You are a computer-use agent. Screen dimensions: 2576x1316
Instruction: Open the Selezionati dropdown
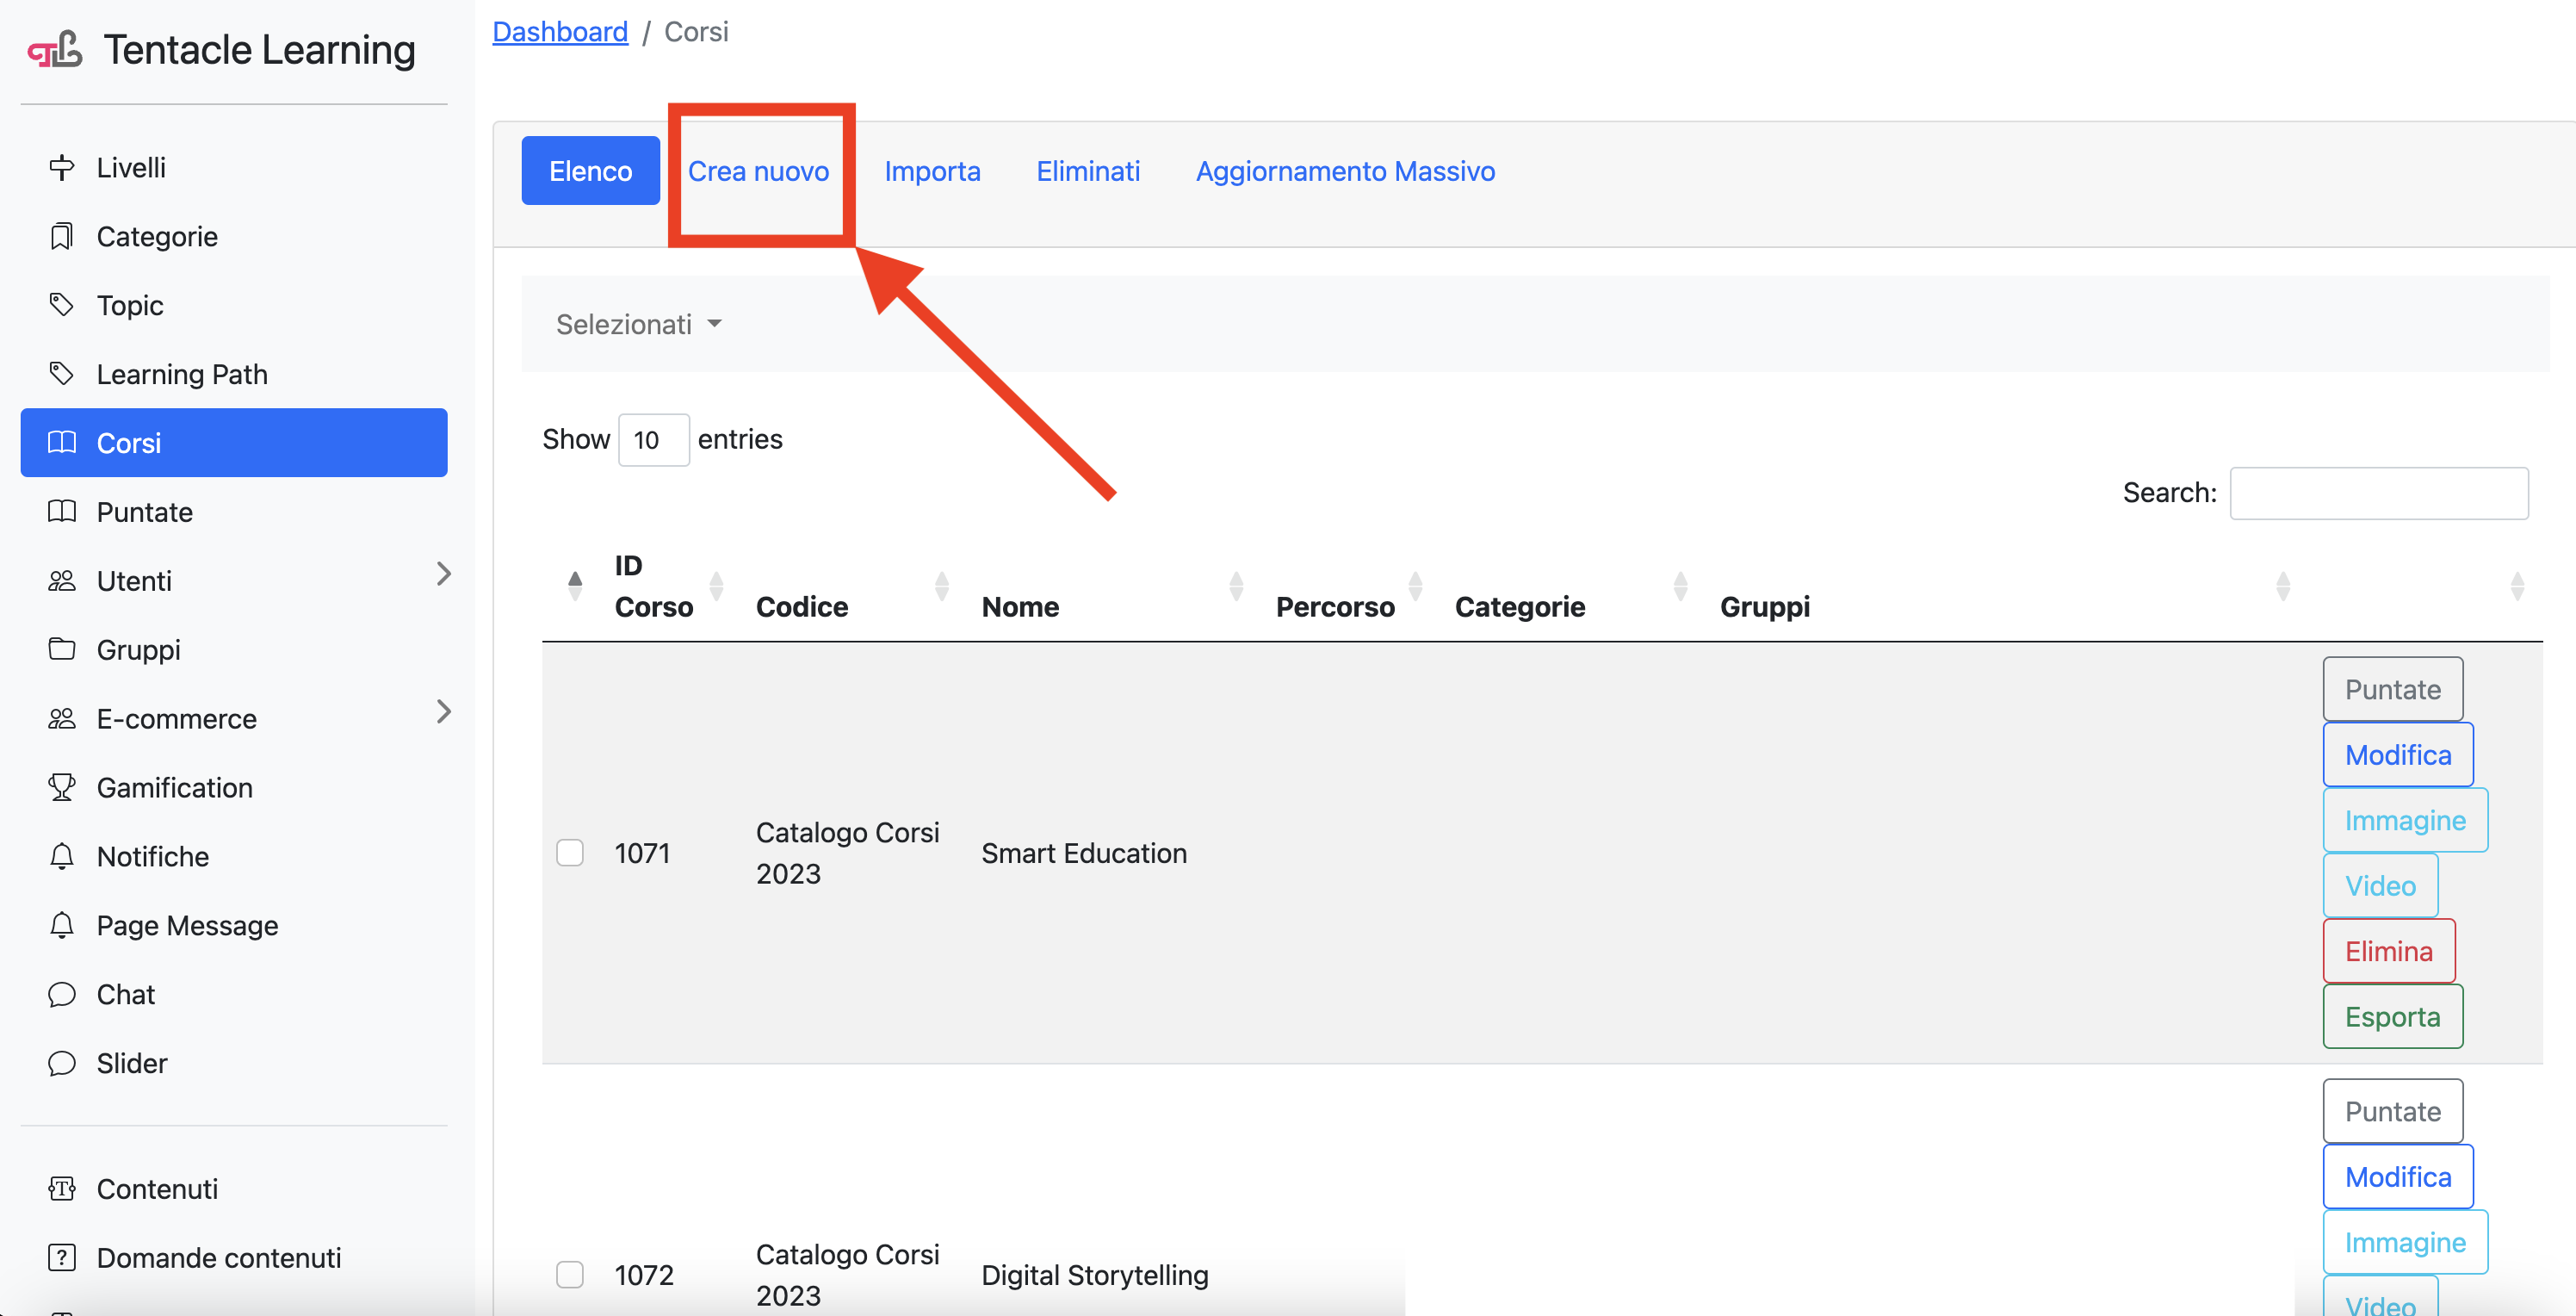click(638, 324)
